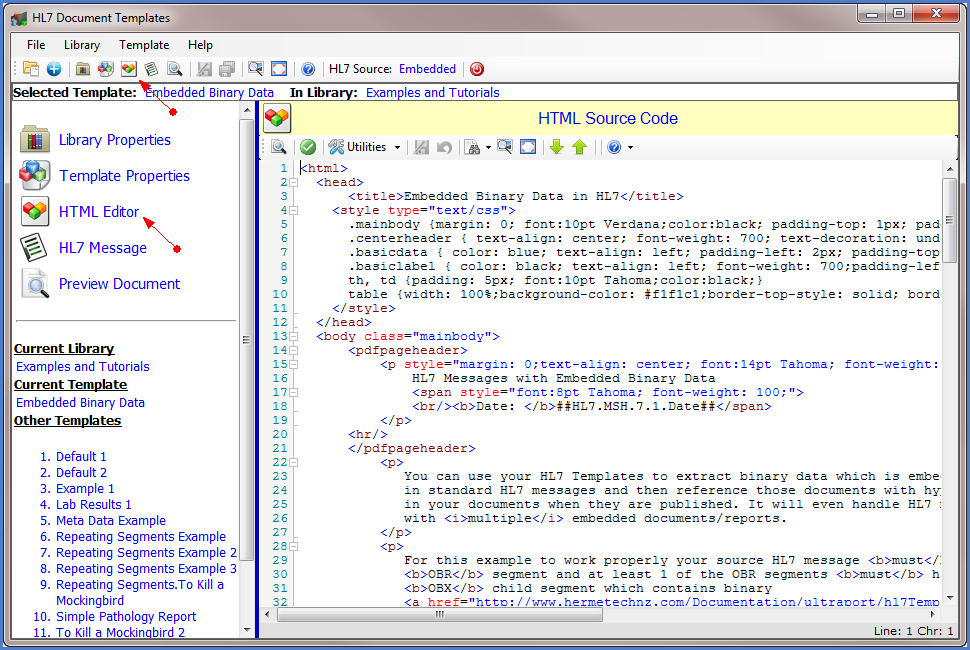Select the Lab Results 1 template
Viewport: 970px width, 650px height.
[x=93, y=505]
